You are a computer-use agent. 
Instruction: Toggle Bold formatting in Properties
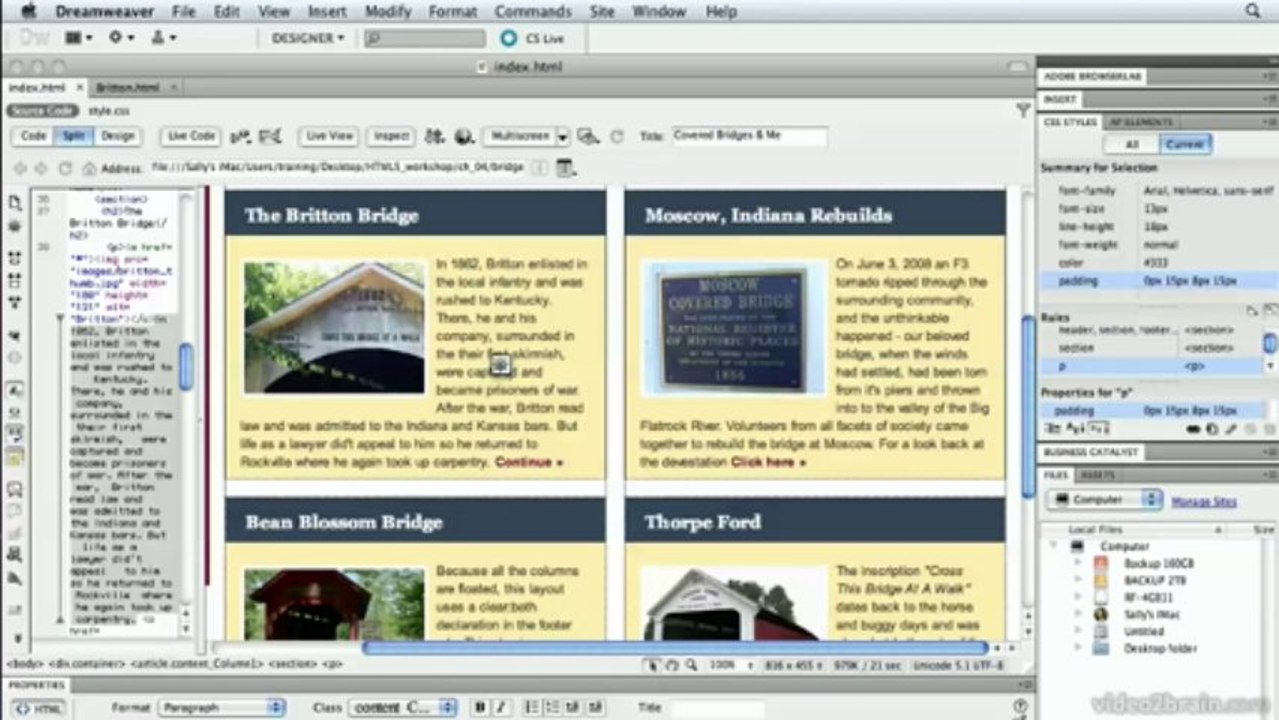[480, 707]
